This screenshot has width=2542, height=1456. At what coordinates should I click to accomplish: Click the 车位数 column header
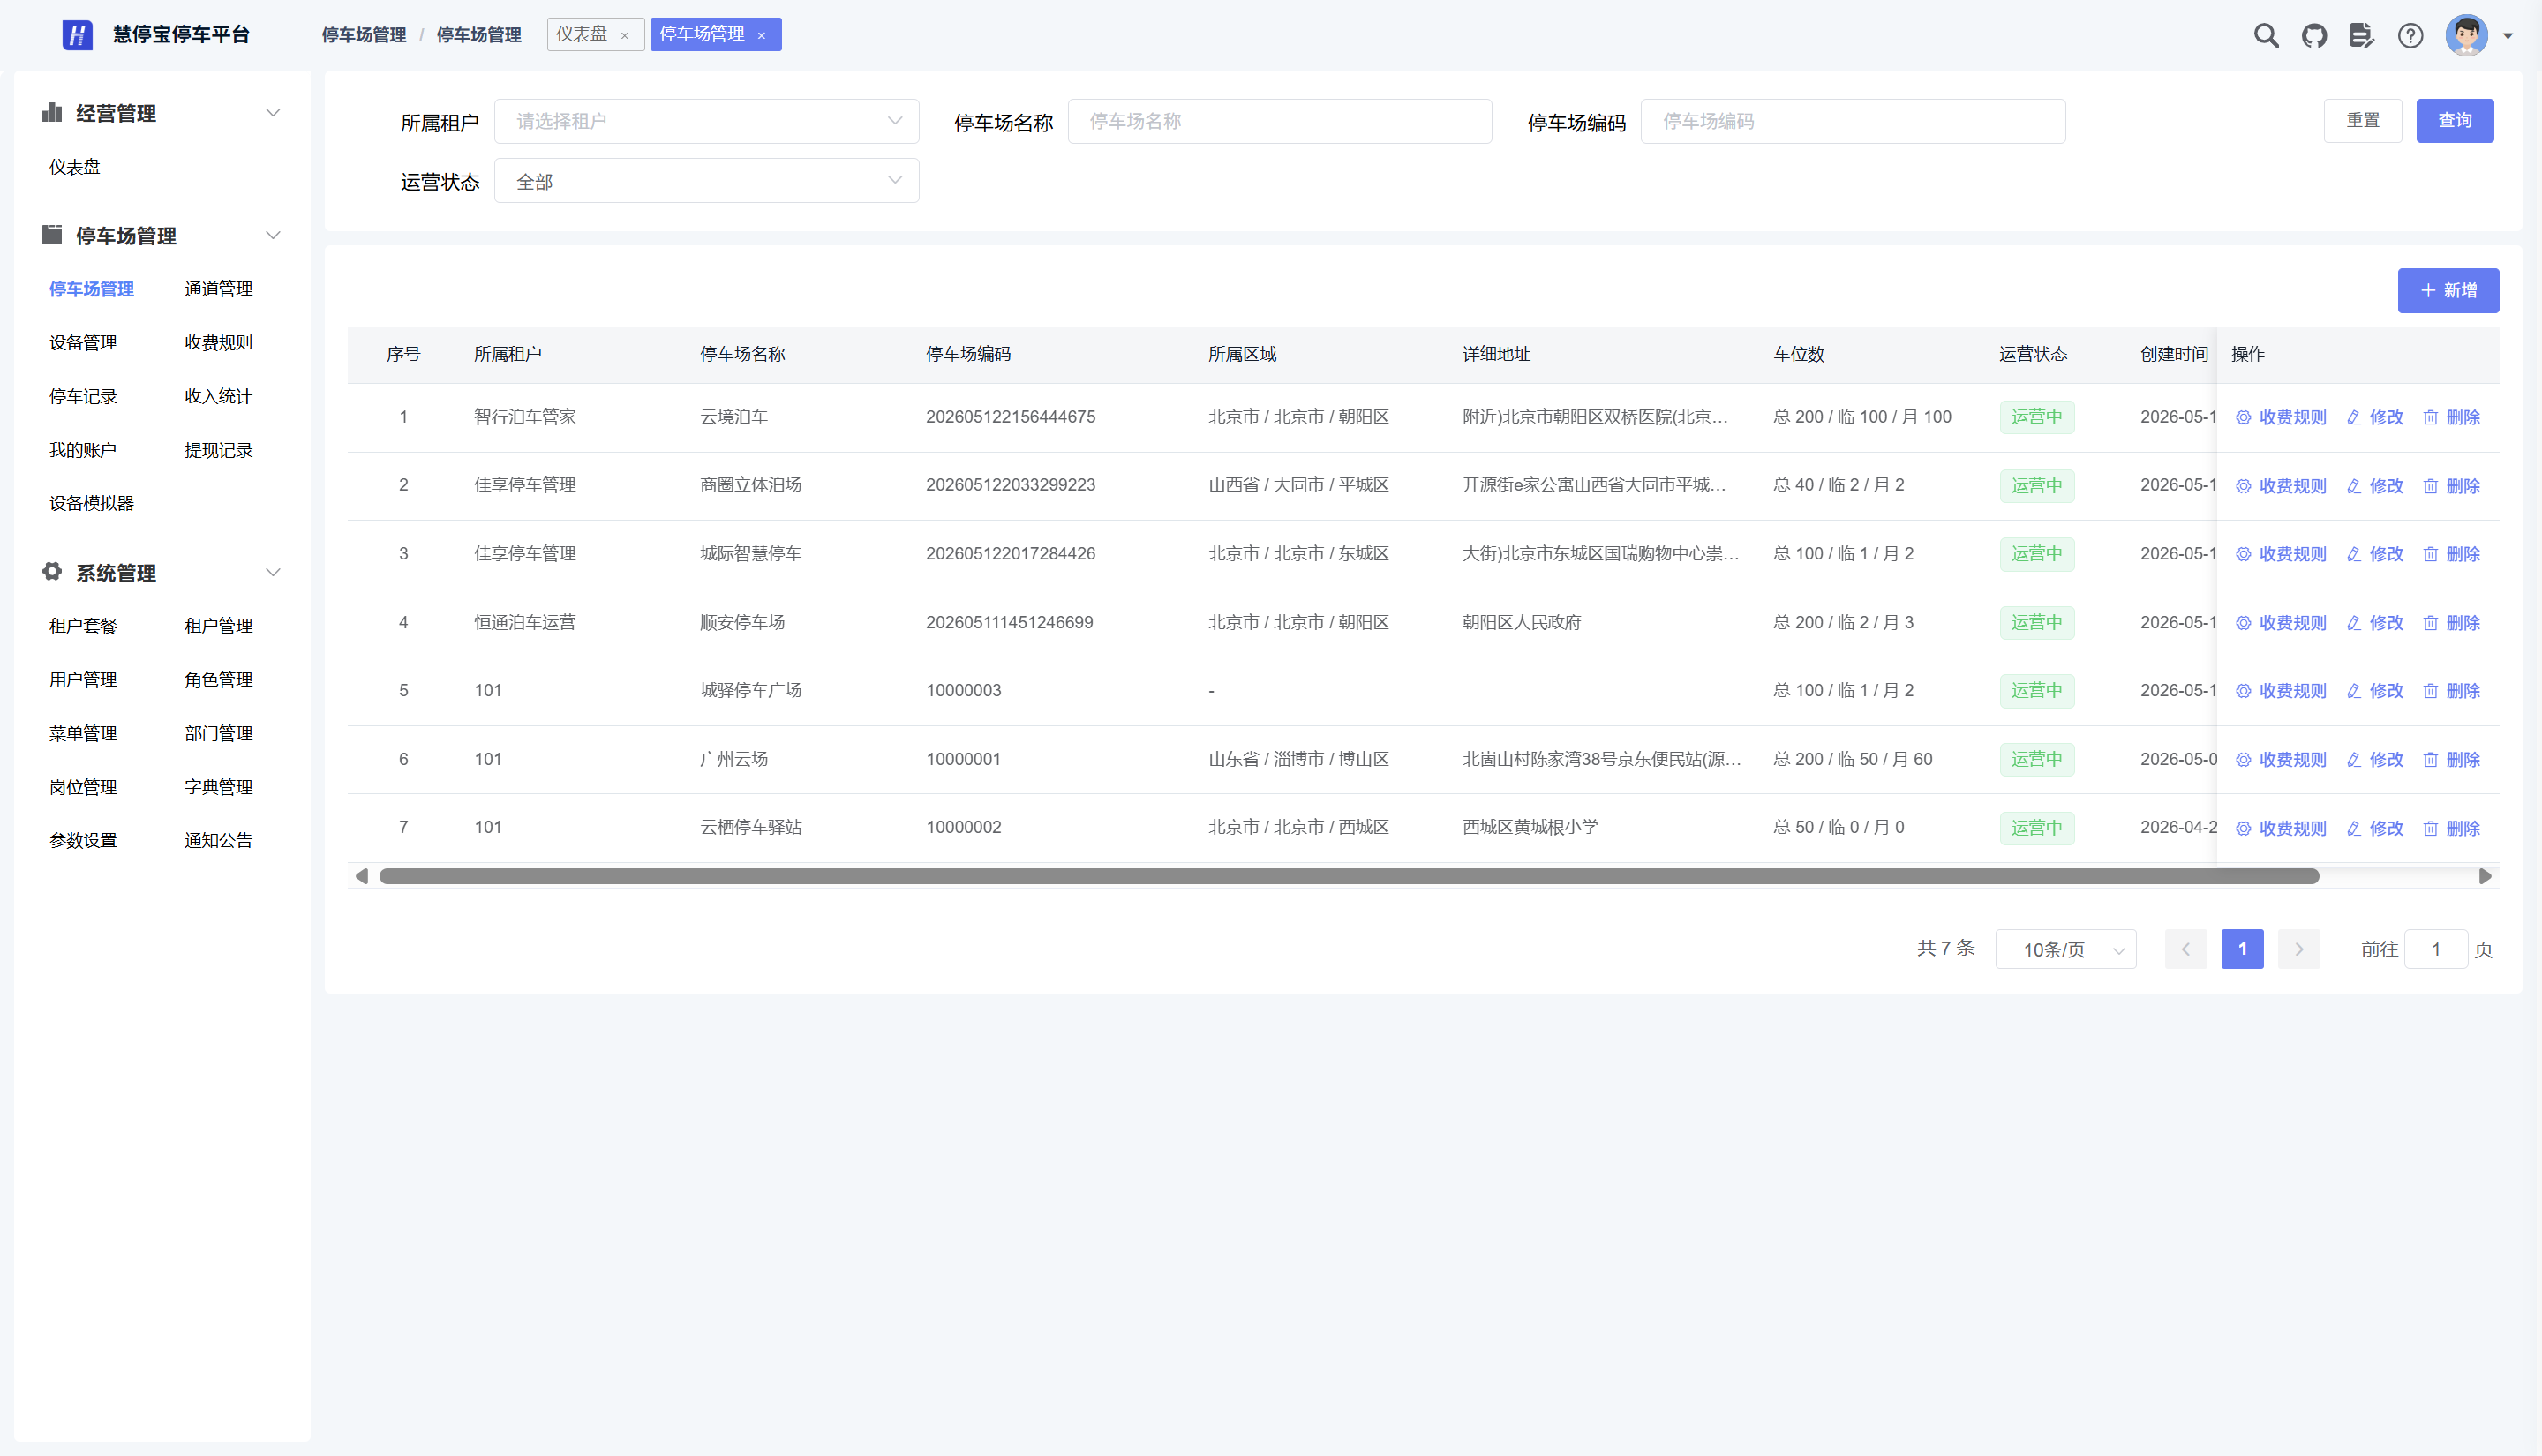1798,354
